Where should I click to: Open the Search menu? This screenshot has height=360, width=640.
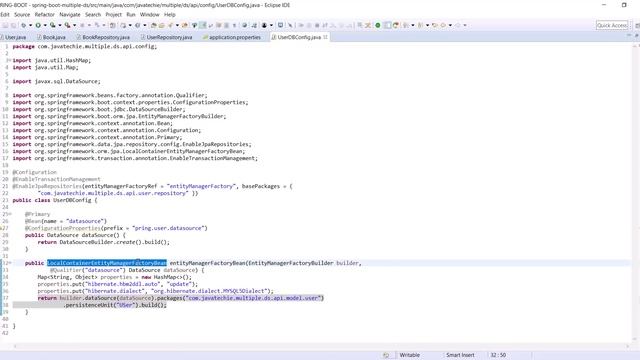click(93, 14)
